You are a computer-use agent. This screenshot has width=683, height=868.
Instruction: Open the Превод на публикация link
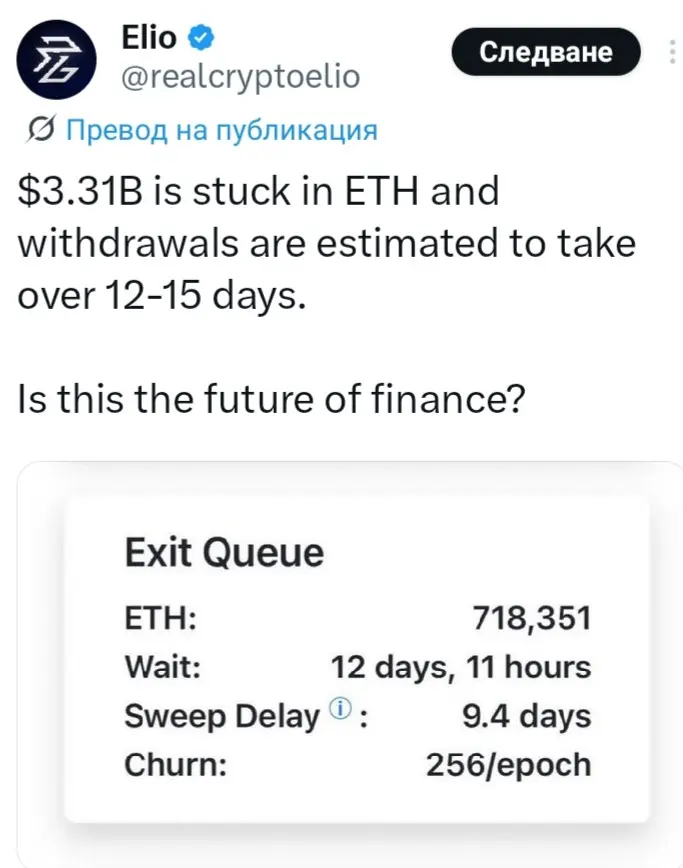click(x=222, y=131)
